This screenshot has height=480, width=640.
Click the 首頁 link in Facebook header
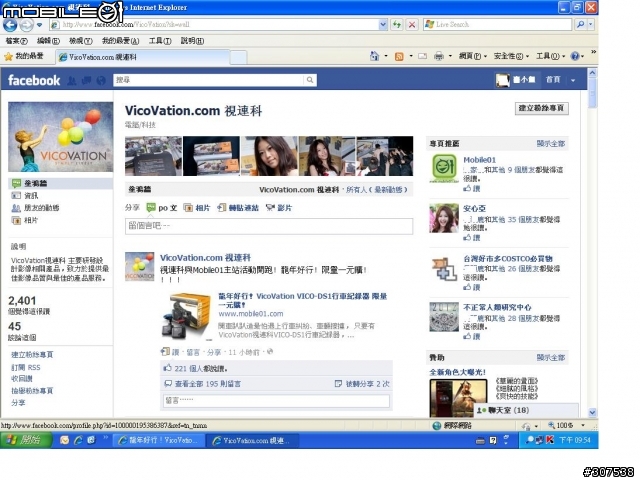553,80
